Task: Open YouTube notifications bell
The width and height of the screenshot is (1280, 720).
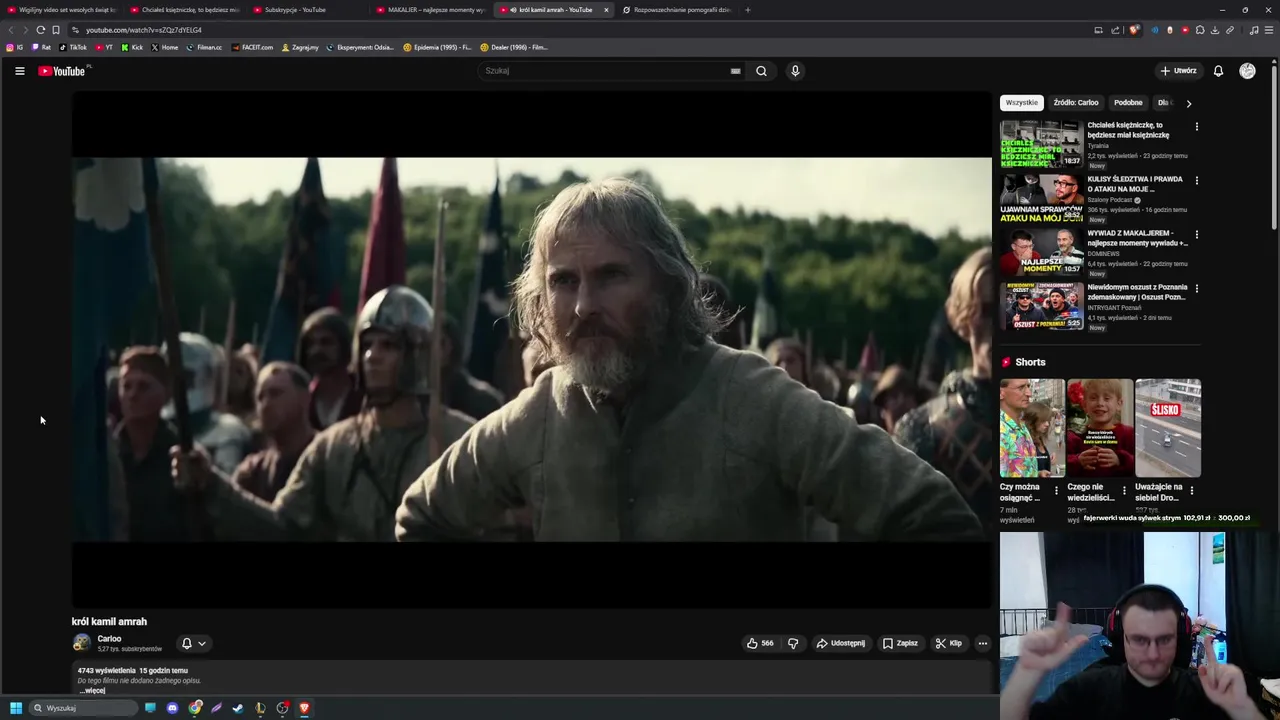Action: [x=1218, y=71]
